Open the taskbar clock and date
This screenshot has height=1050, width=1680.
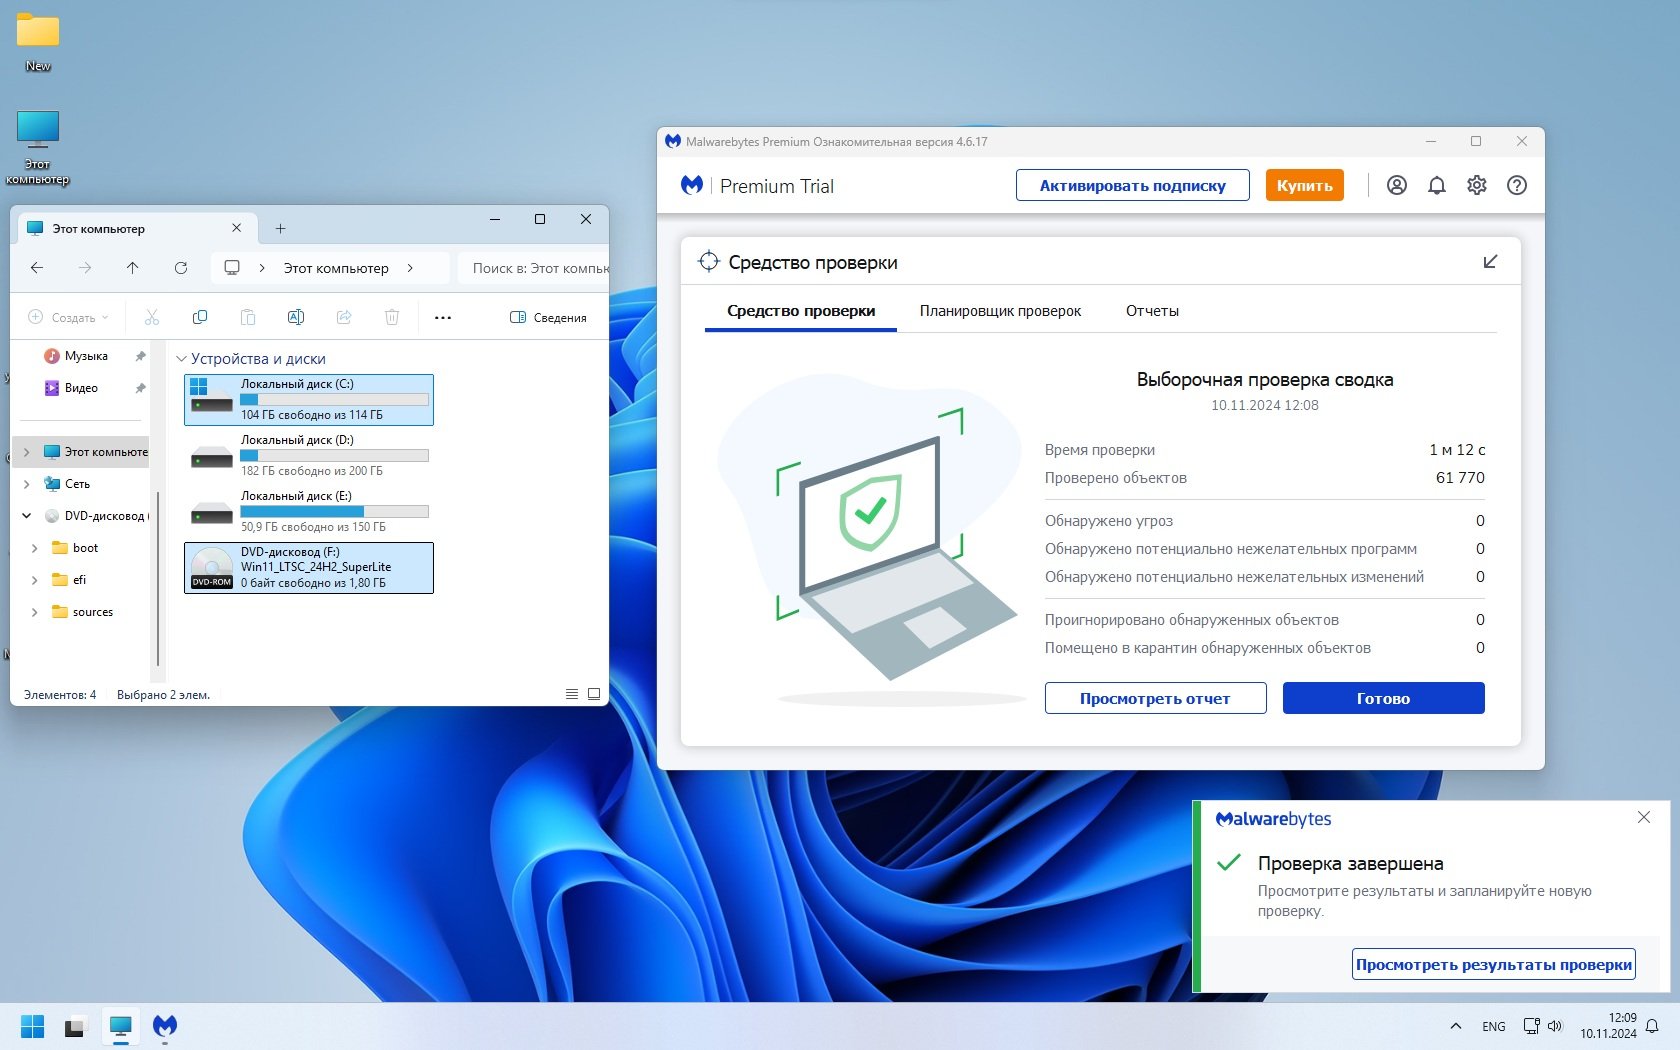click(x=1608, y=1026)
